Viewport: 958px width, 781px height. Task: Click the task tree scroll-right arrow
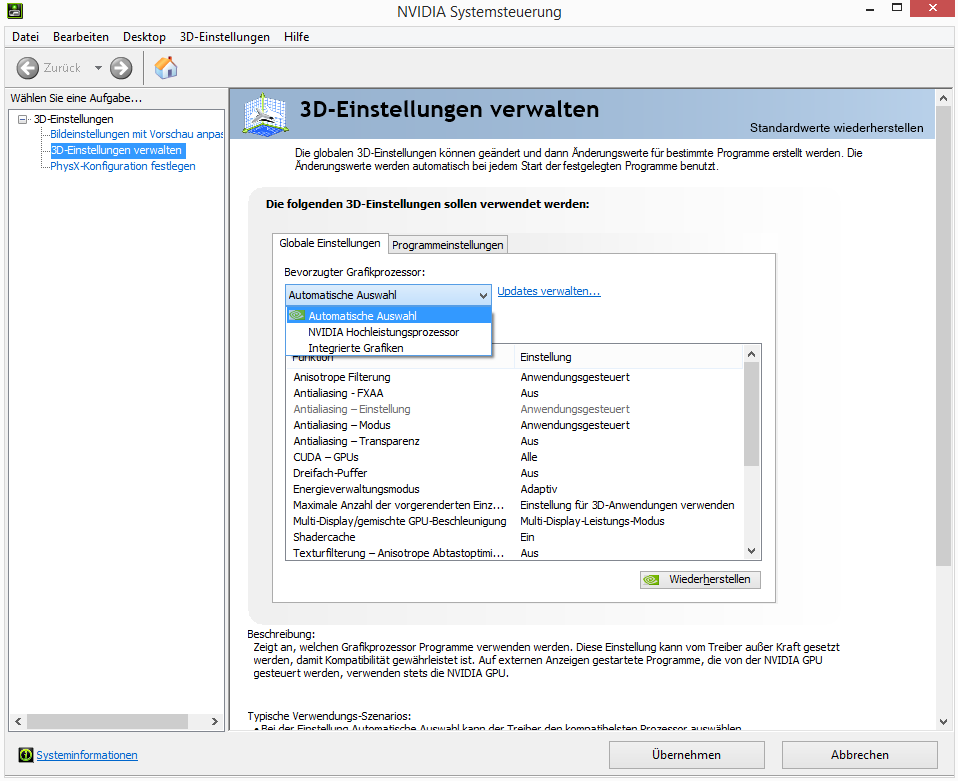click(x=214, y=721)
